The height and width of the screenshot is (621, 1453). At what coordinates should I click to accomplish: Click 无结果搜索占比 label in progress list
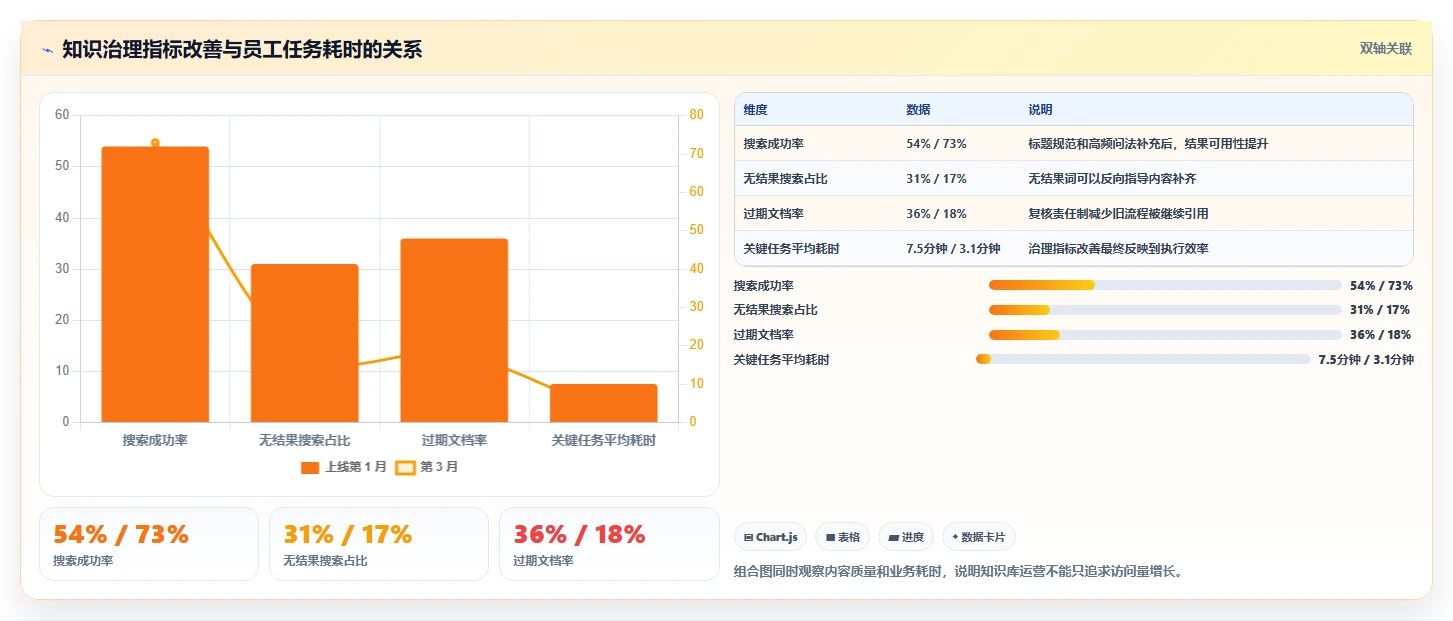(x=775, y=310)
